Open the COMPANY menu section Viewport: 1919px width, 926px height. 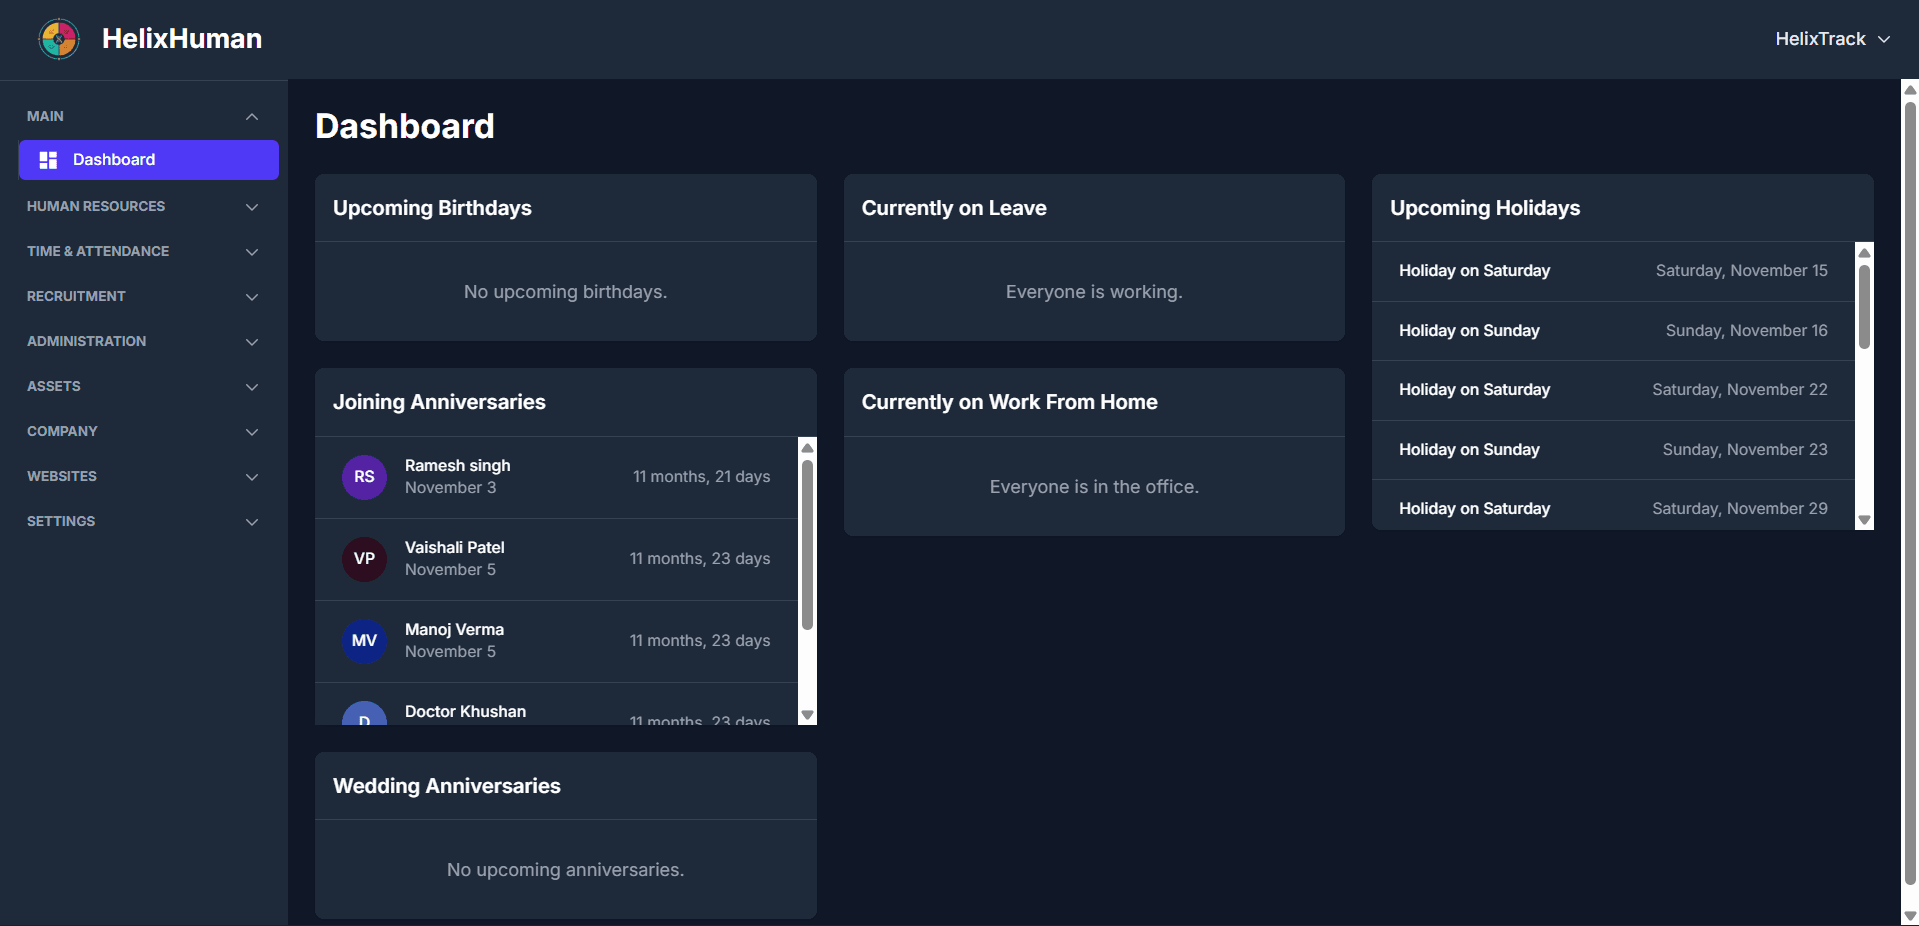[x=143, y=432]
